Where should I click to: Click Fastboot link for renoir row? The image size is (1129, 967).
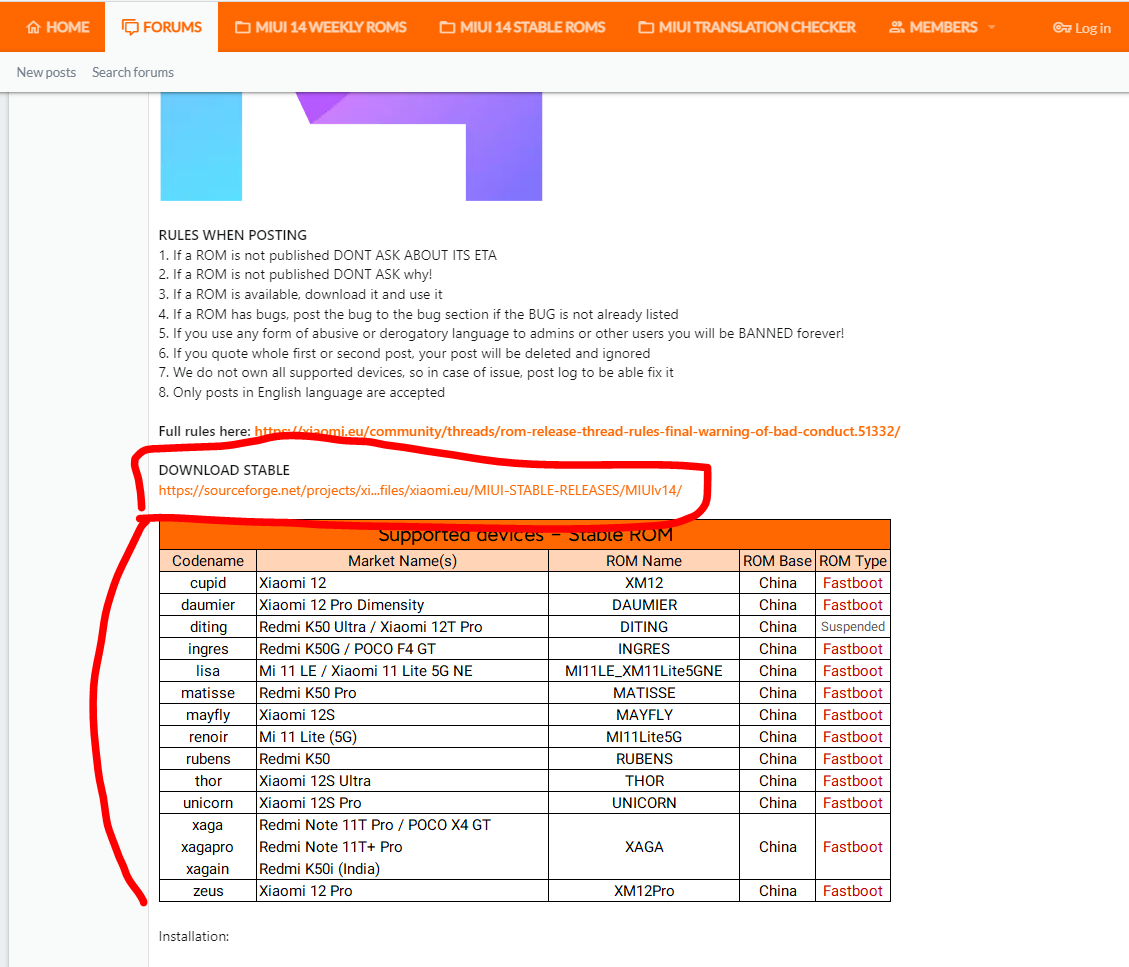853,737
